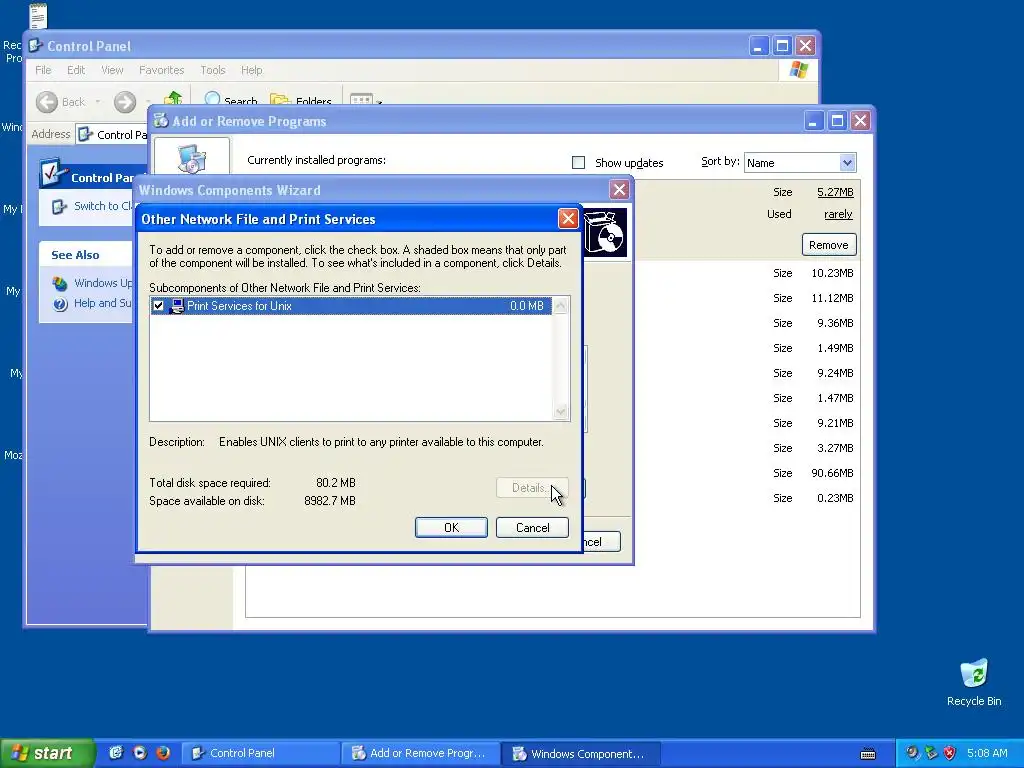The image size is (1024, 768).
Task: Click the clock showing 5:08 AM
Action: [987, 753]
